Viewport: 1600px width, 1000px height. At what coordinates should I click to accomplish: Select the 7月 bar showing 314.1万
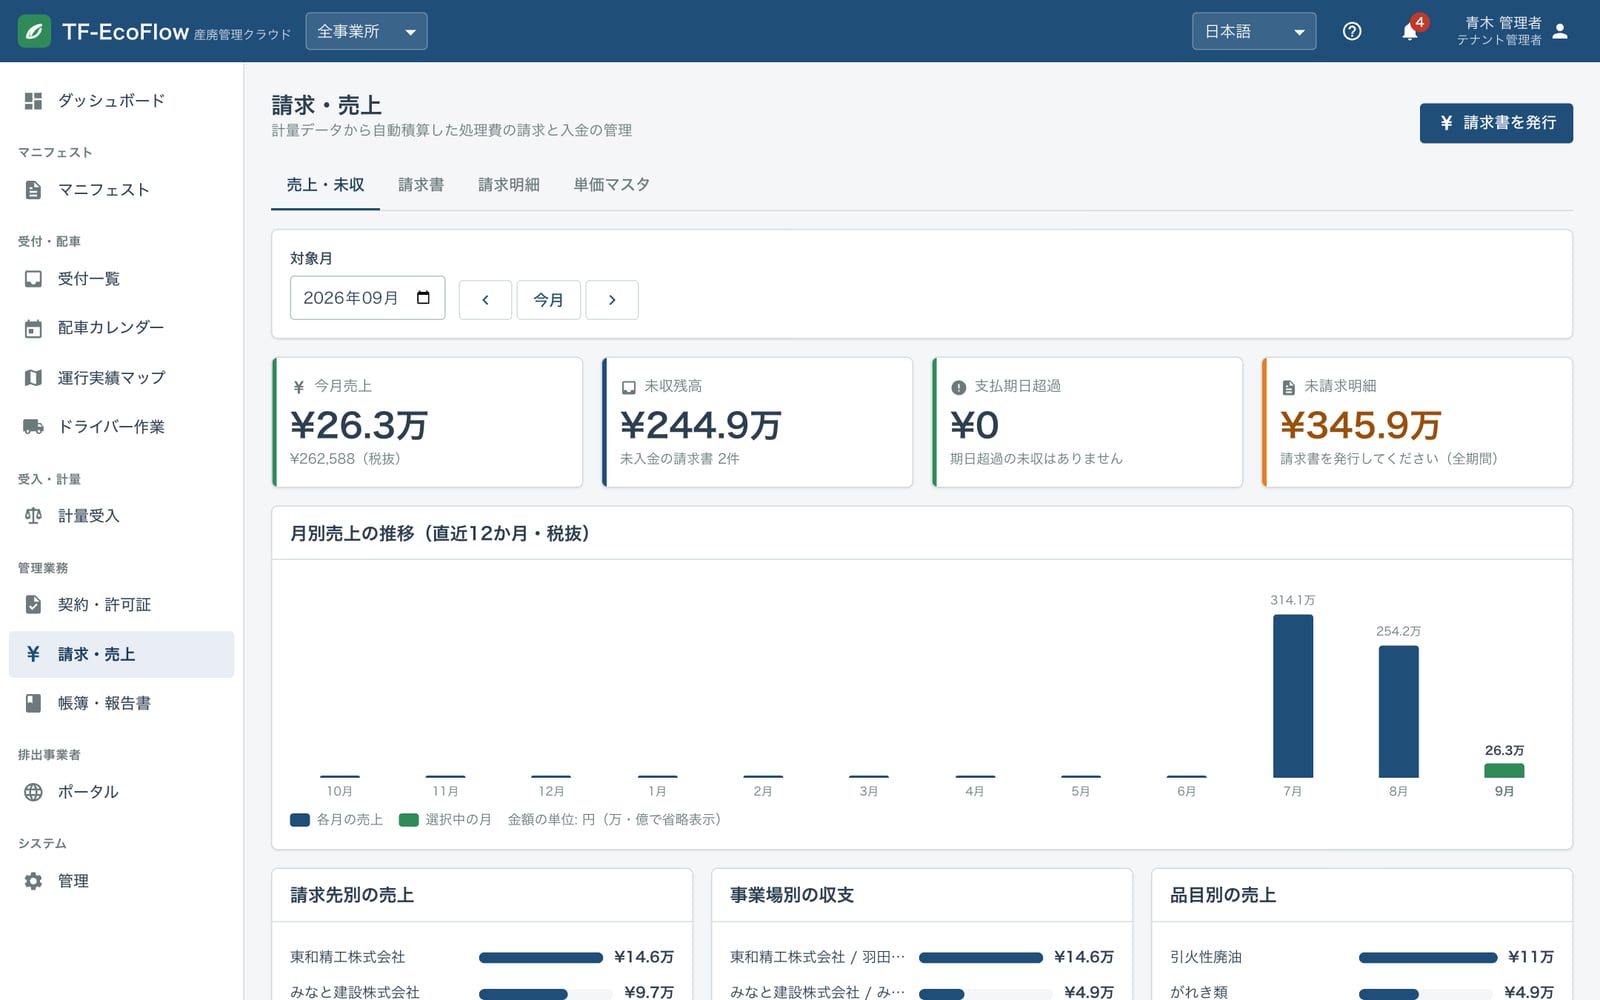(x=1293, y=696)
